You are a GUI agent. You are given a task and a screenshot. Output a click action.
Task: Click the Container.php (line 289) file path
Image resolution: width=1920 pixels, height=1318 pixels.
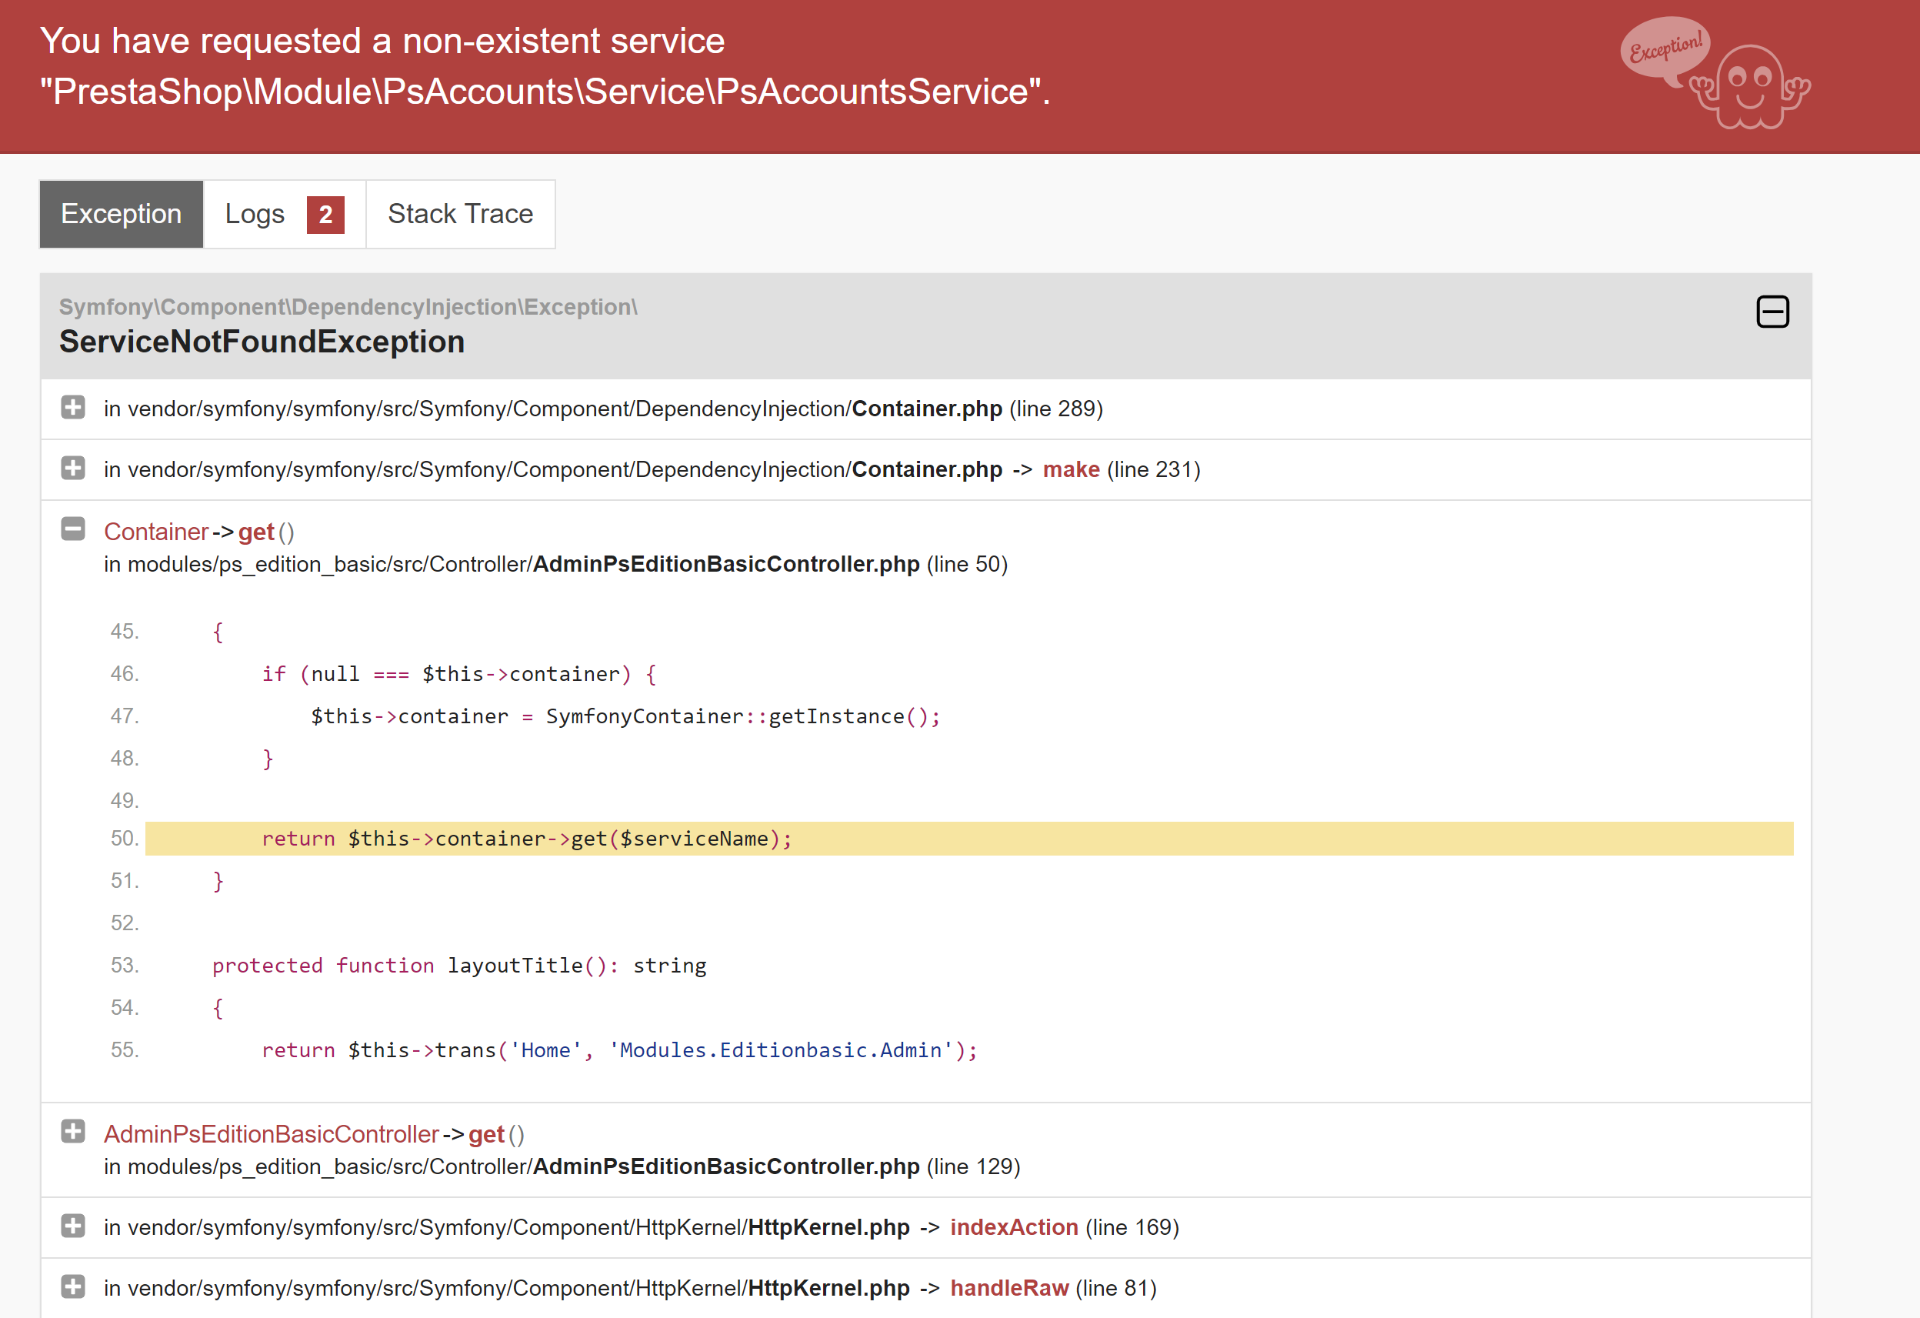tap(602, 409)
